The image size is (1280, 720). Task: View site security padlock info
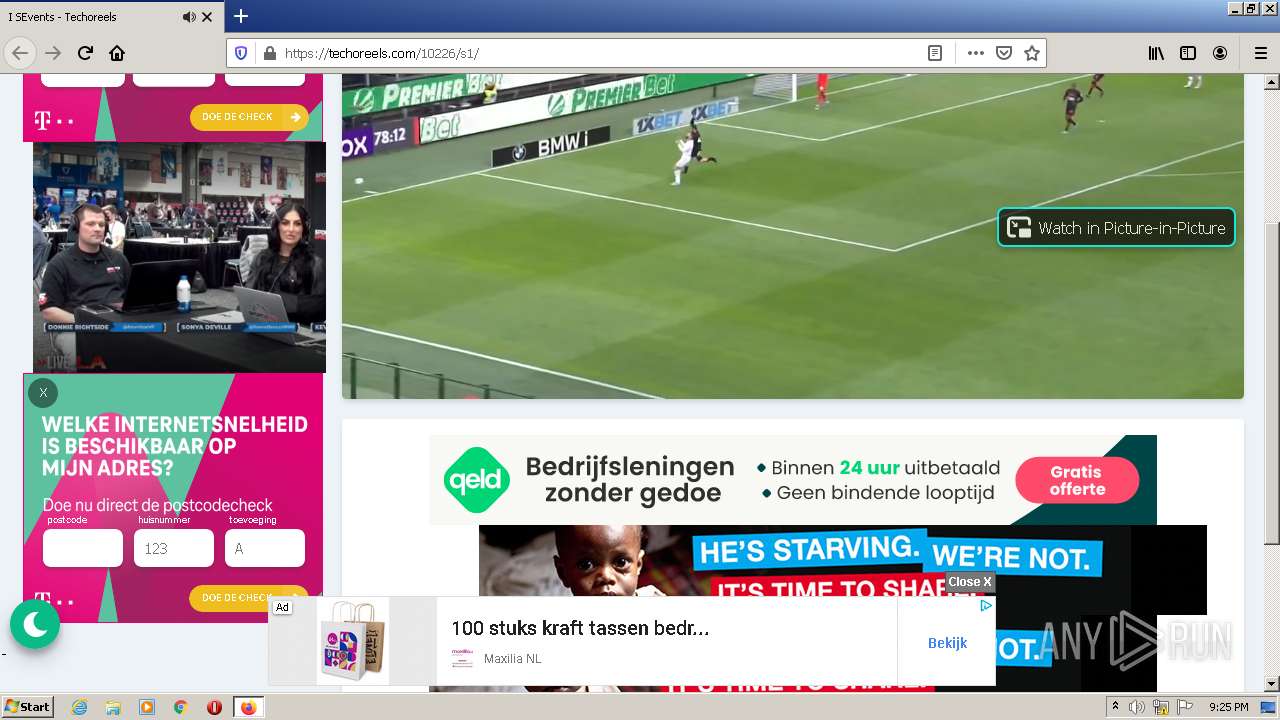point(269,53)
